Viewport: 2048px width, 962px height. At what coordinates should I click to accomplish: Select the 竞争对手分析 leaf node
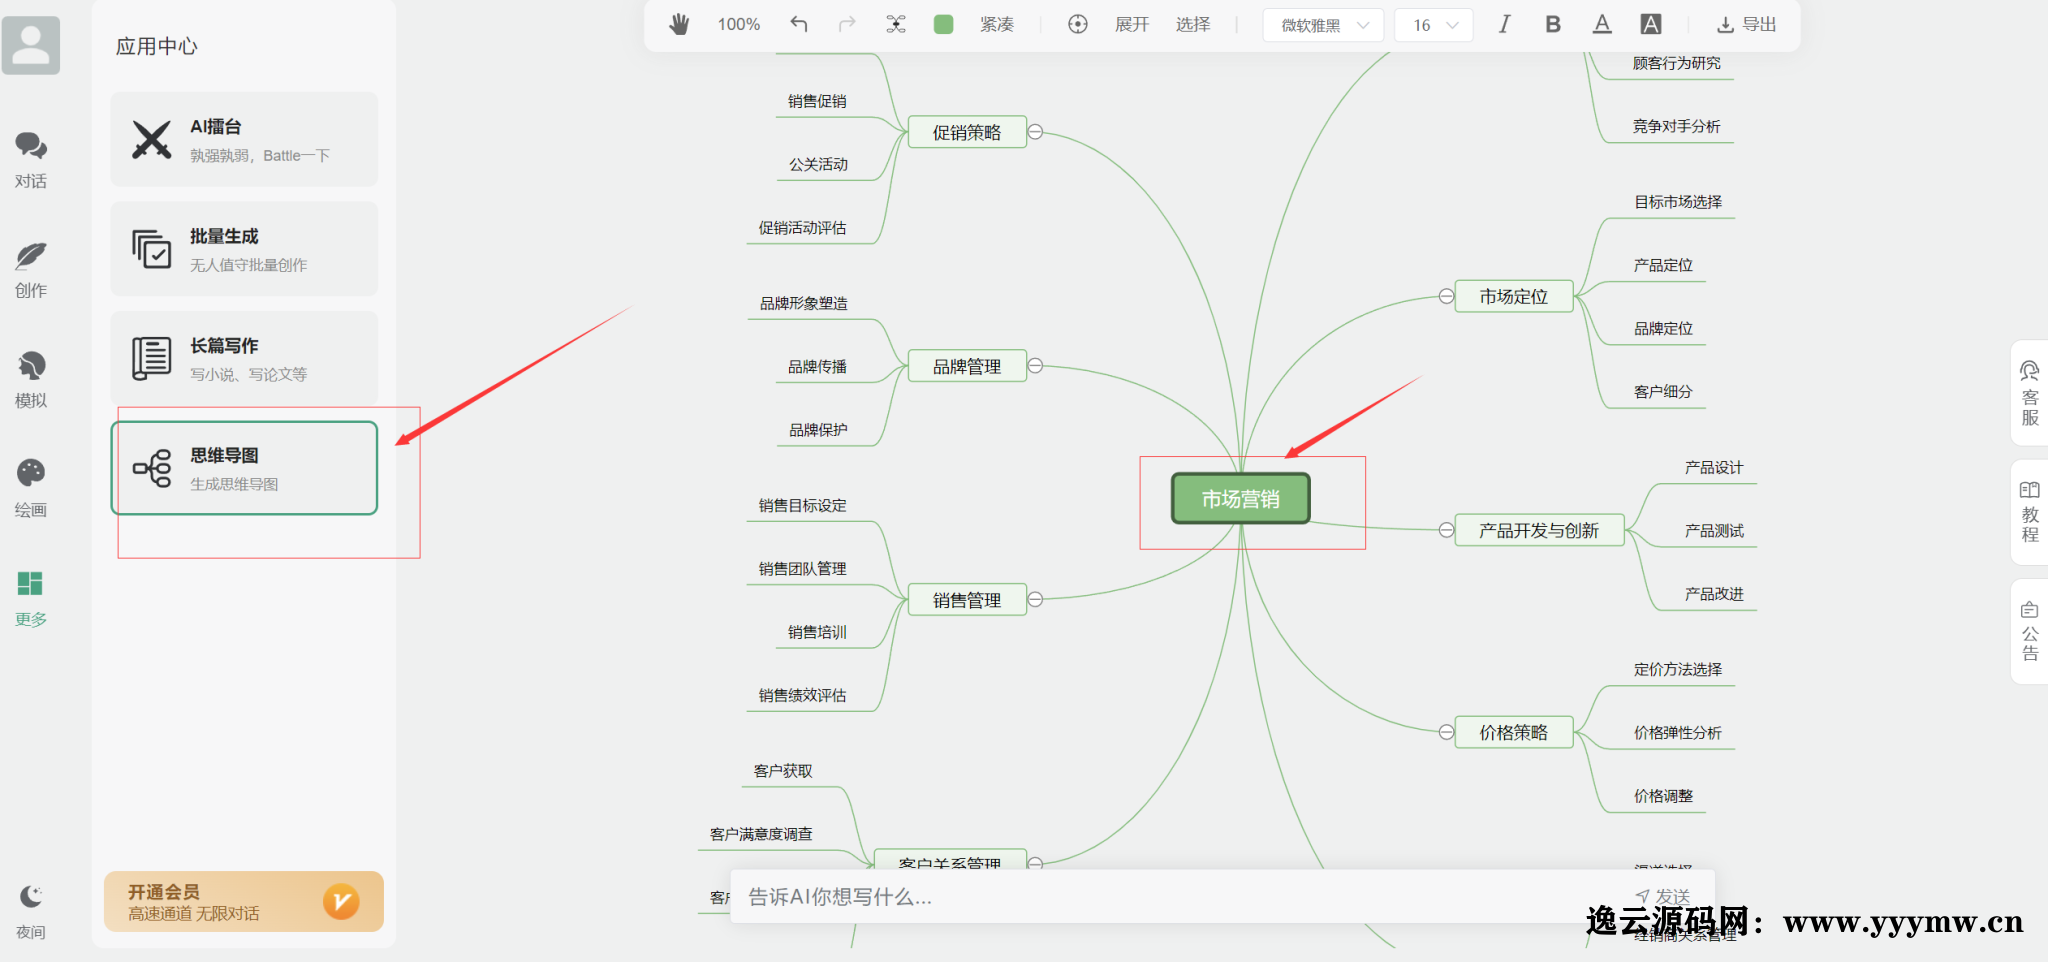1677,127
